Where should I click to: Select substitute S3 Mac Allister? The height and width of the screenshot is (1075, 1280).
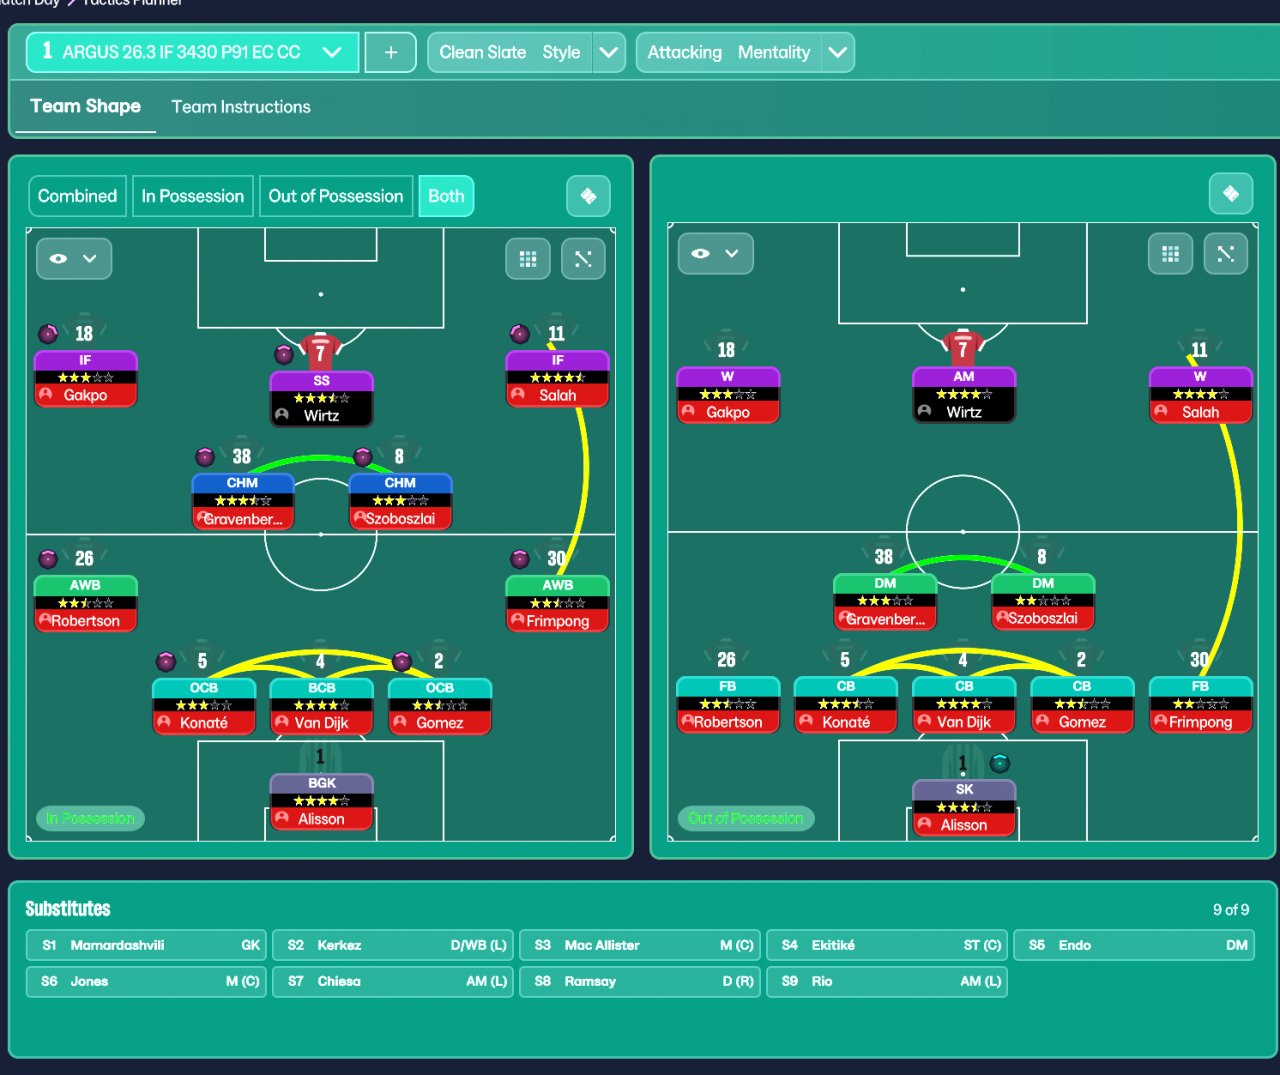point(640,945)
